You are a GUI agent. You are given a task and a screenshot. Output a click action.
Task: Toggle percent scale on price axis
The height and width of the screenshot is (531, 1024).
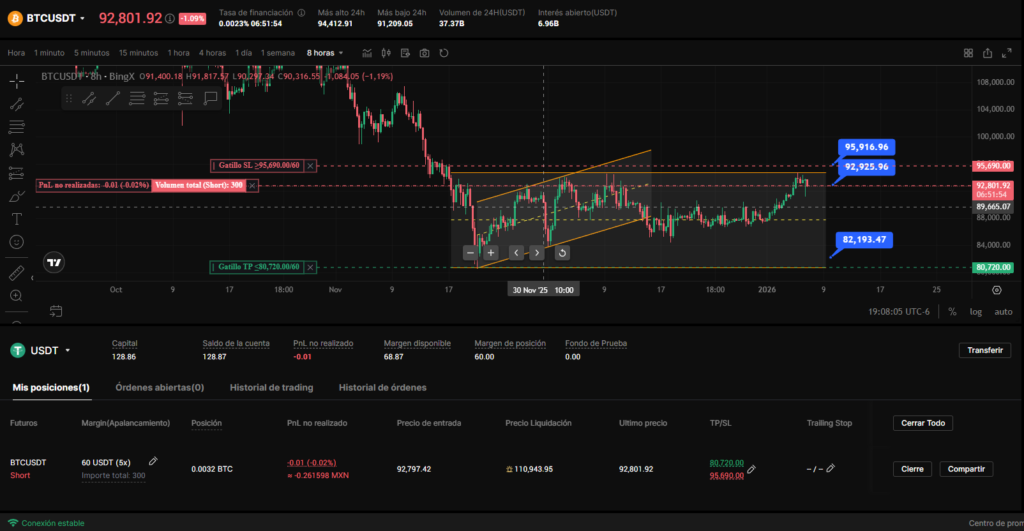click(x=952, y=312)
